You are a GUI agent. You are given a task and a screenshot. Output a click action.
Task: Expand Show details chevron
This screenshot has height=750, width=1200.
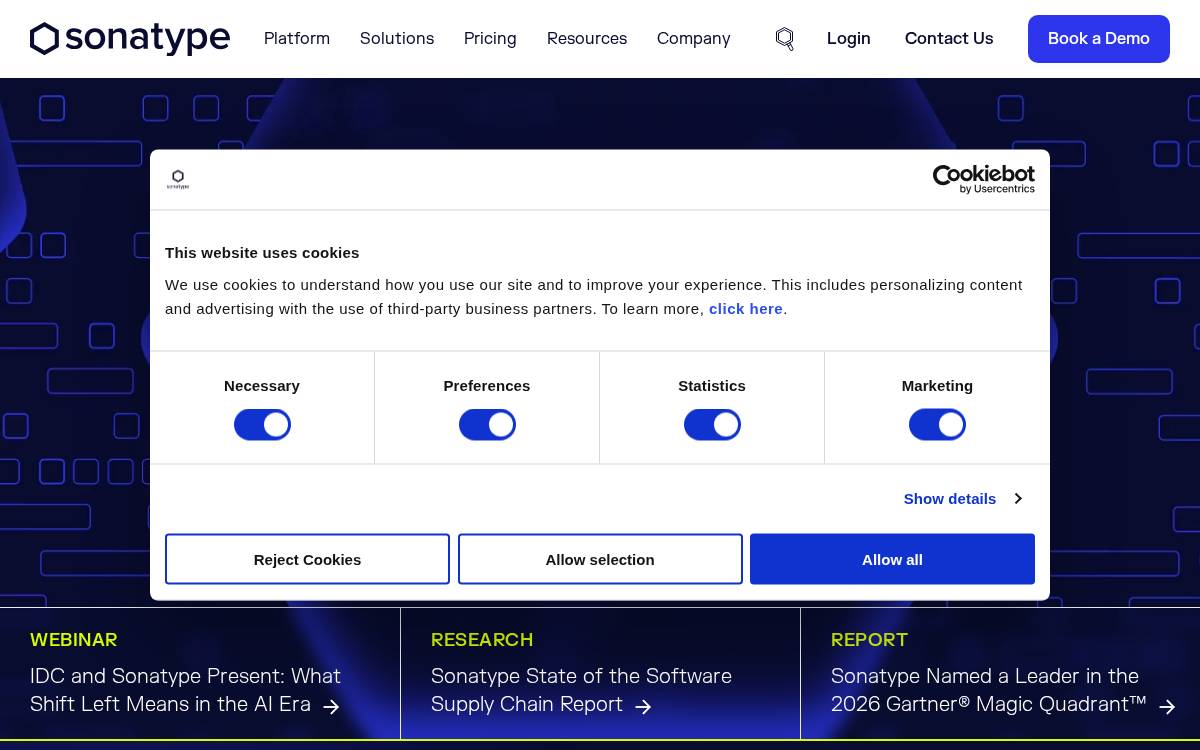pyautogui.click(x=1018, y=498)
